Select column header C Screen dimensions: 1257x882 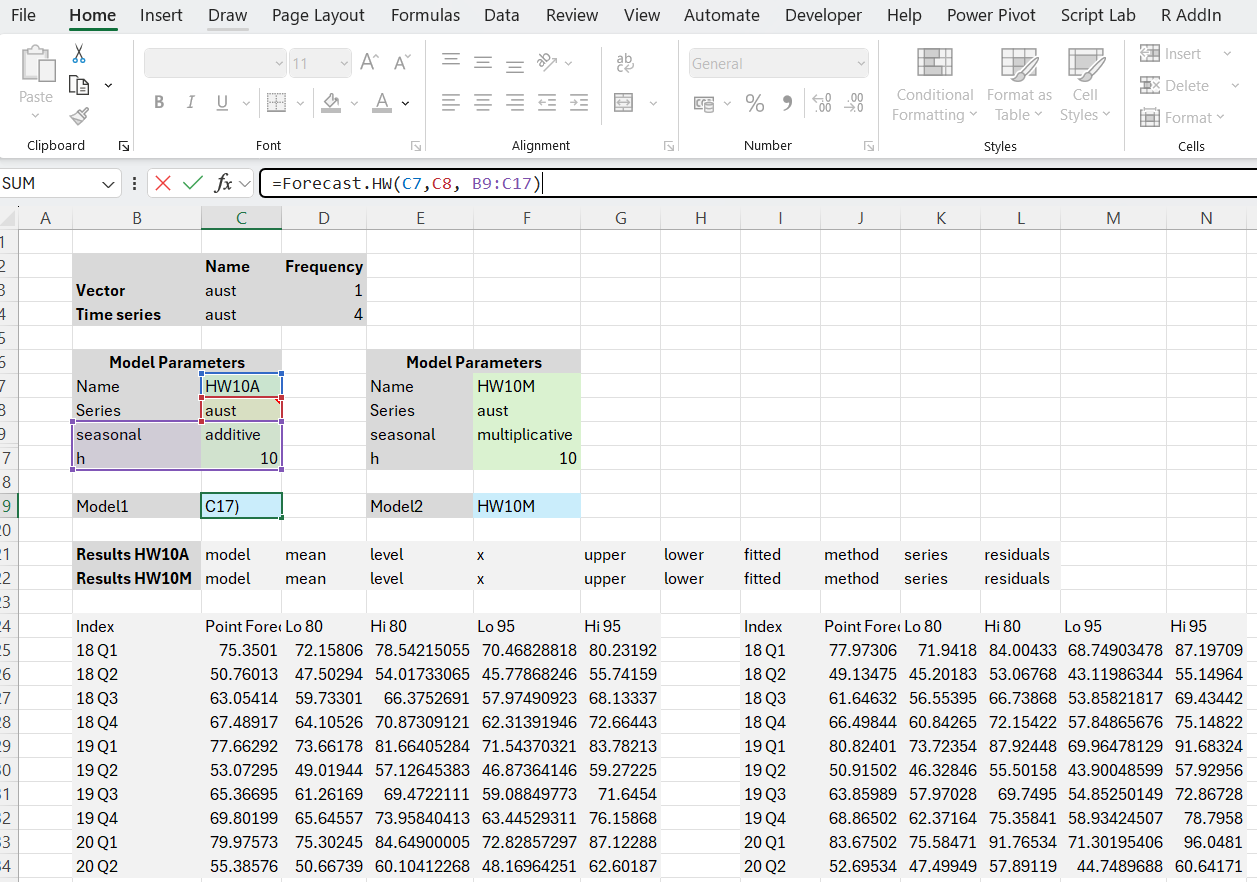[241, 218]
